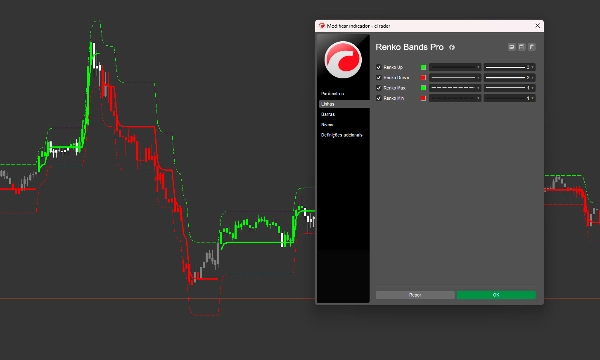Open Renko Max dashed style dropdown
The height and width of the screenshot is (360, 600).
pyautogui.click(x=455, y=88)
